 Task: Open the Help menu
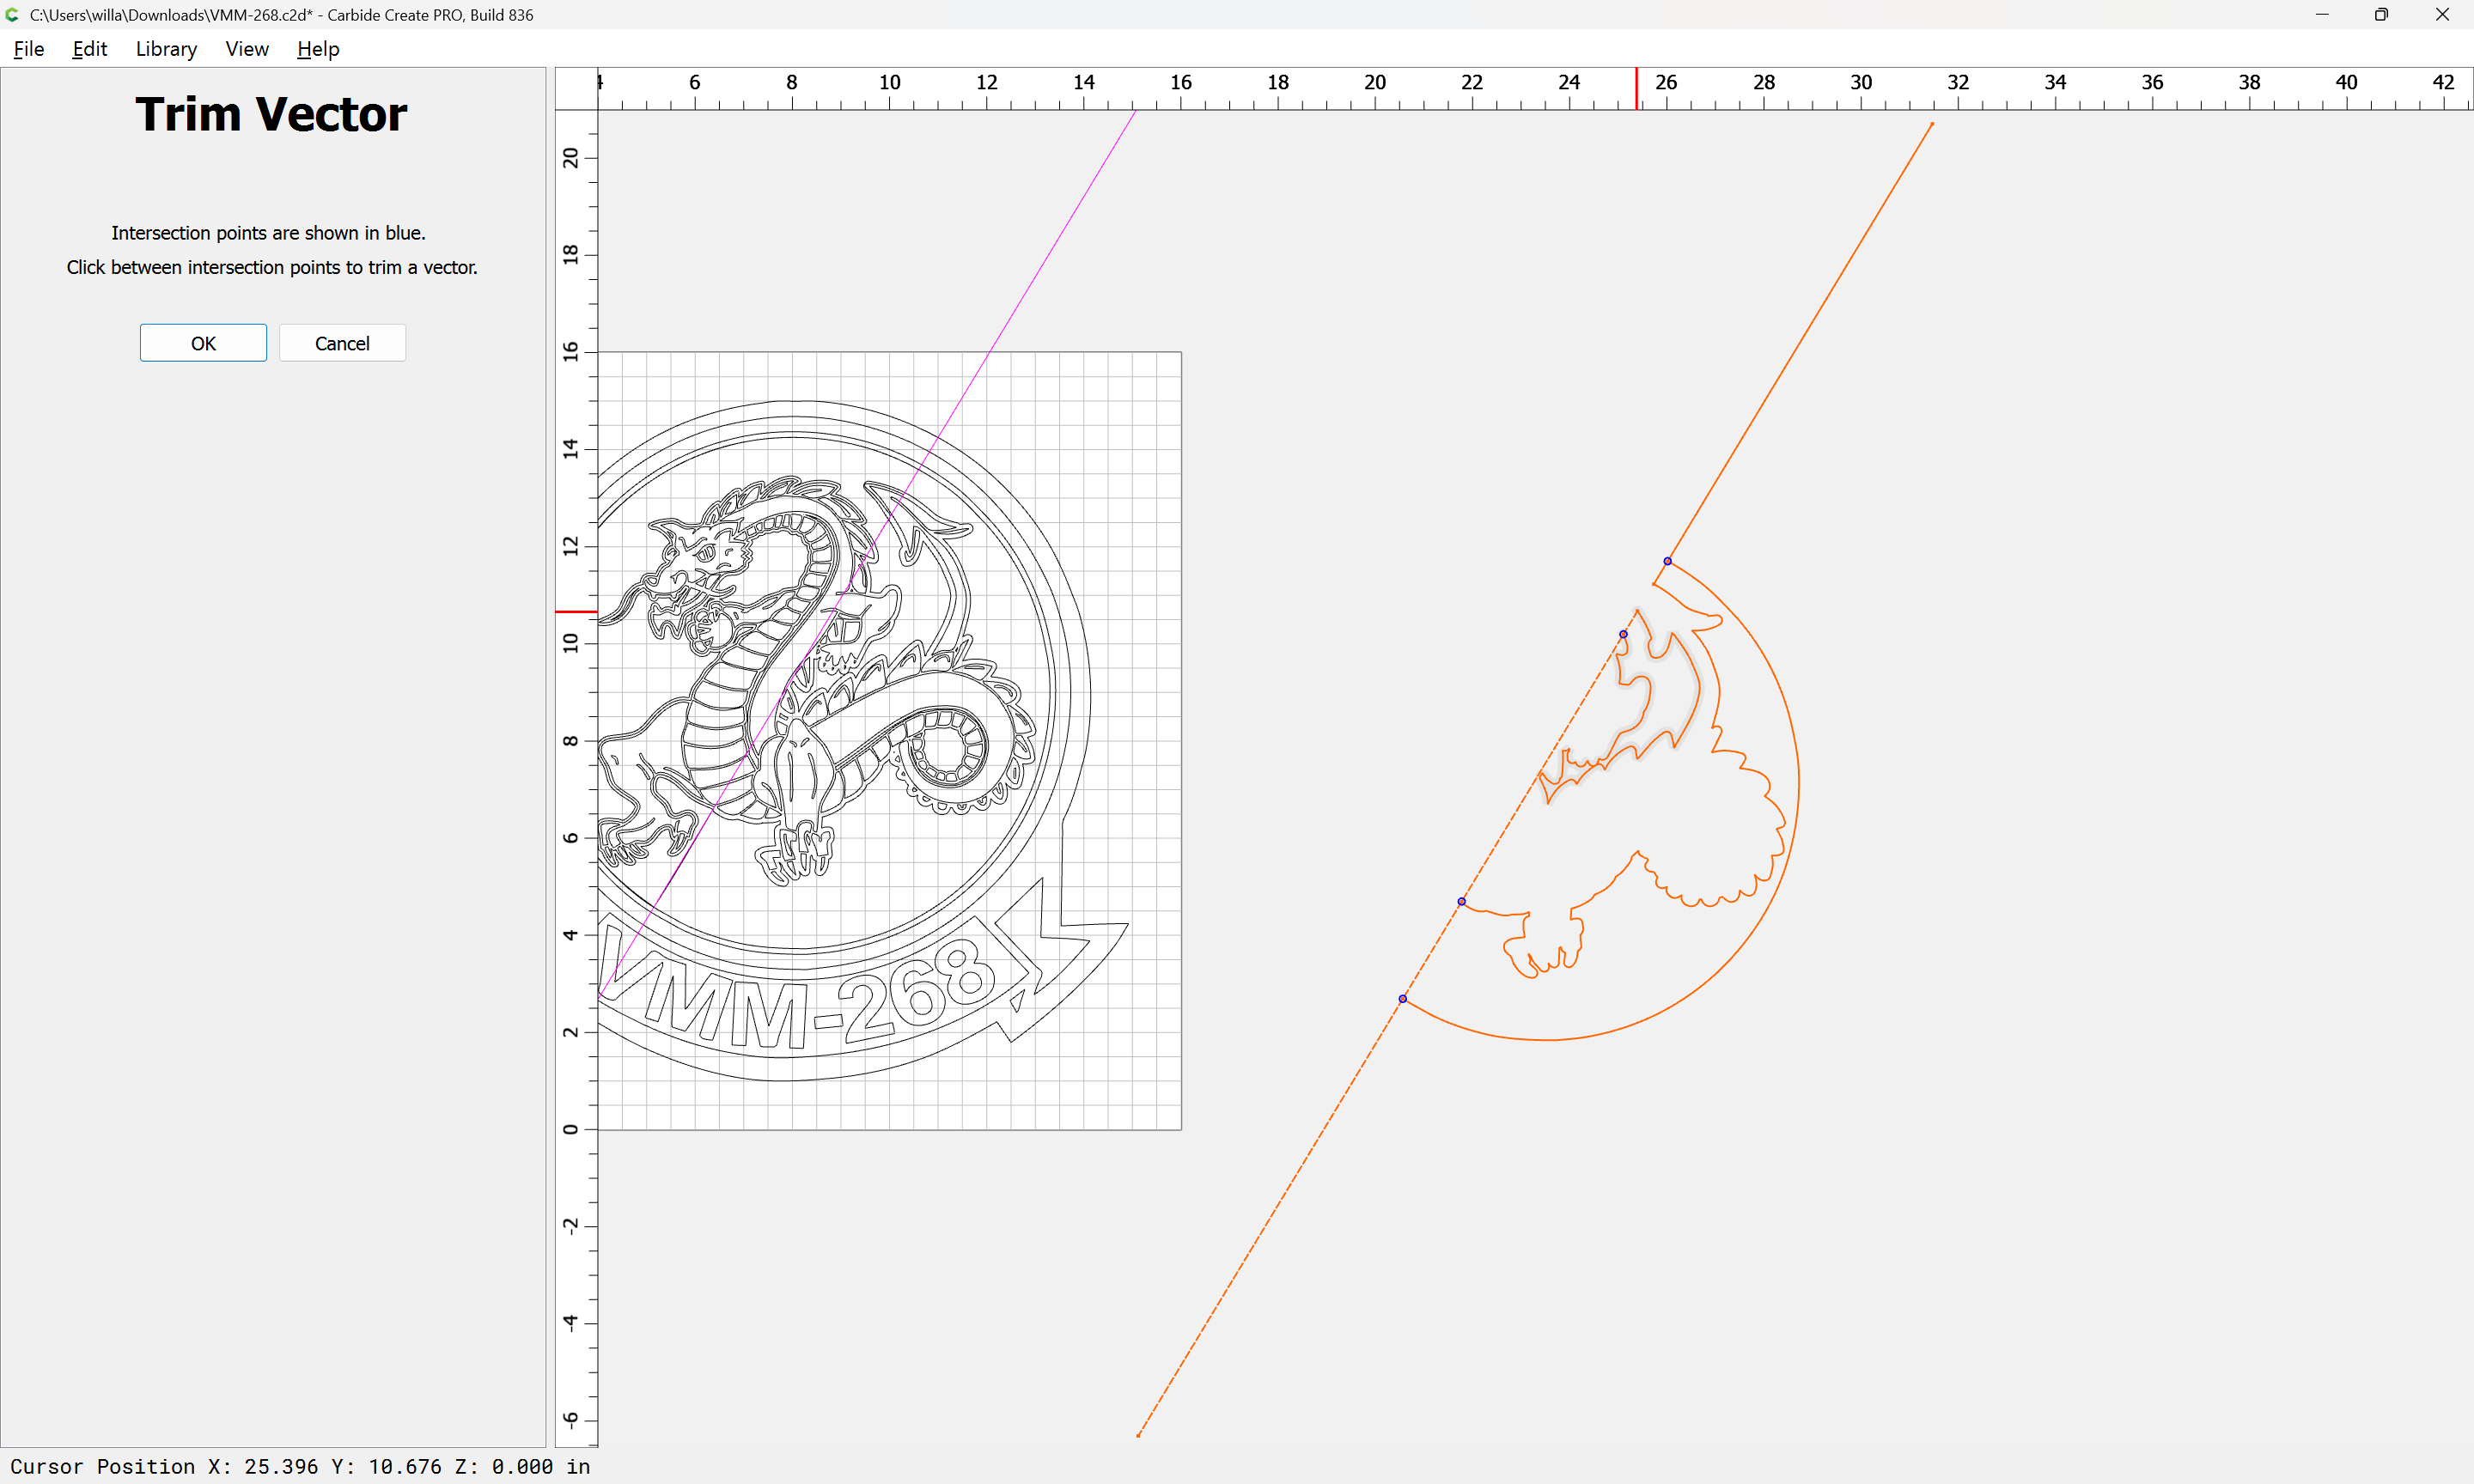[318, 49]
